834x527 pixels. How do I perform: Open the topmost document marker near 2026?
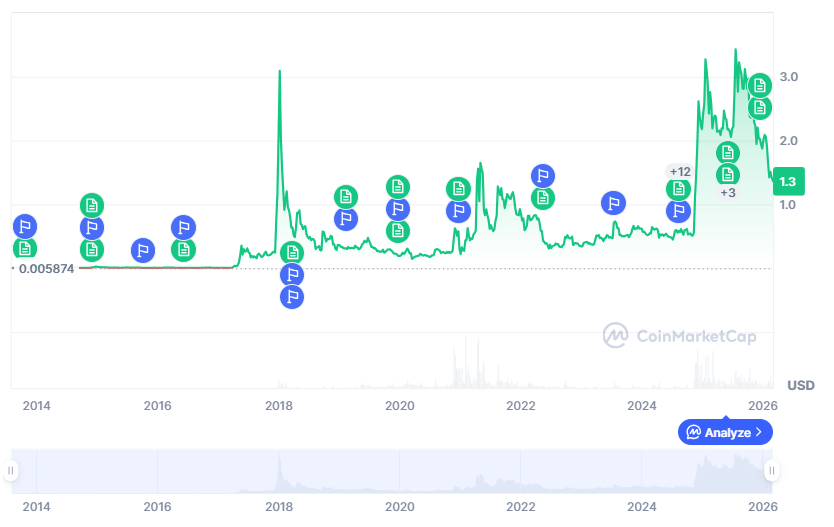click(760, 84)
